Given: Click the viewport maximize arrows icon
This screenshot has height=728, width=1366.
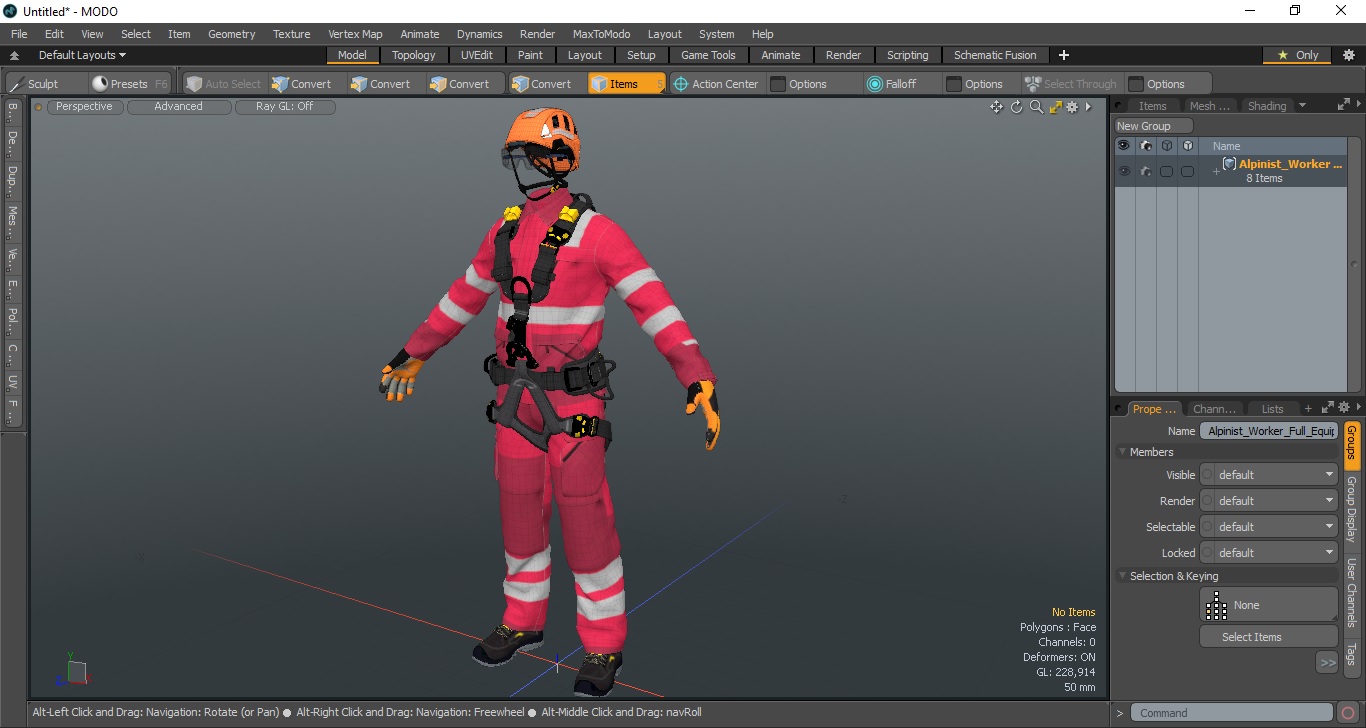Looking at the screenshot, I should tap(1055, 107).
